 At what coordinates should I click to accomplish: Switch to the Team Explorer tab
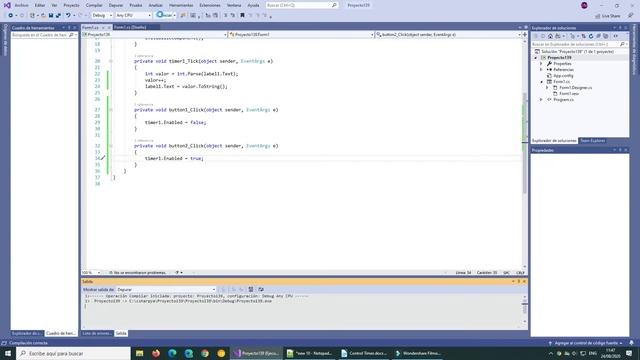(x=592, y=141)
